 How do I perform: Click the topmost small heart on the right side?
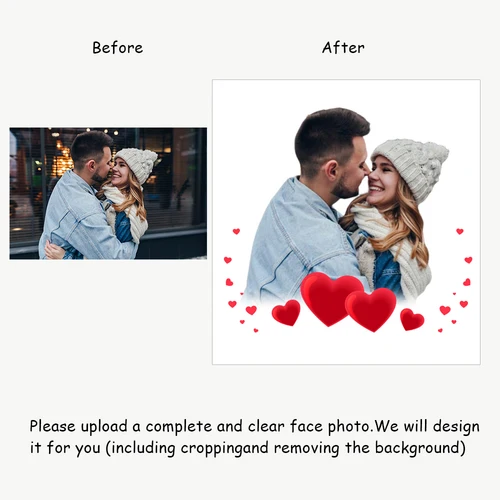[460, 231]
